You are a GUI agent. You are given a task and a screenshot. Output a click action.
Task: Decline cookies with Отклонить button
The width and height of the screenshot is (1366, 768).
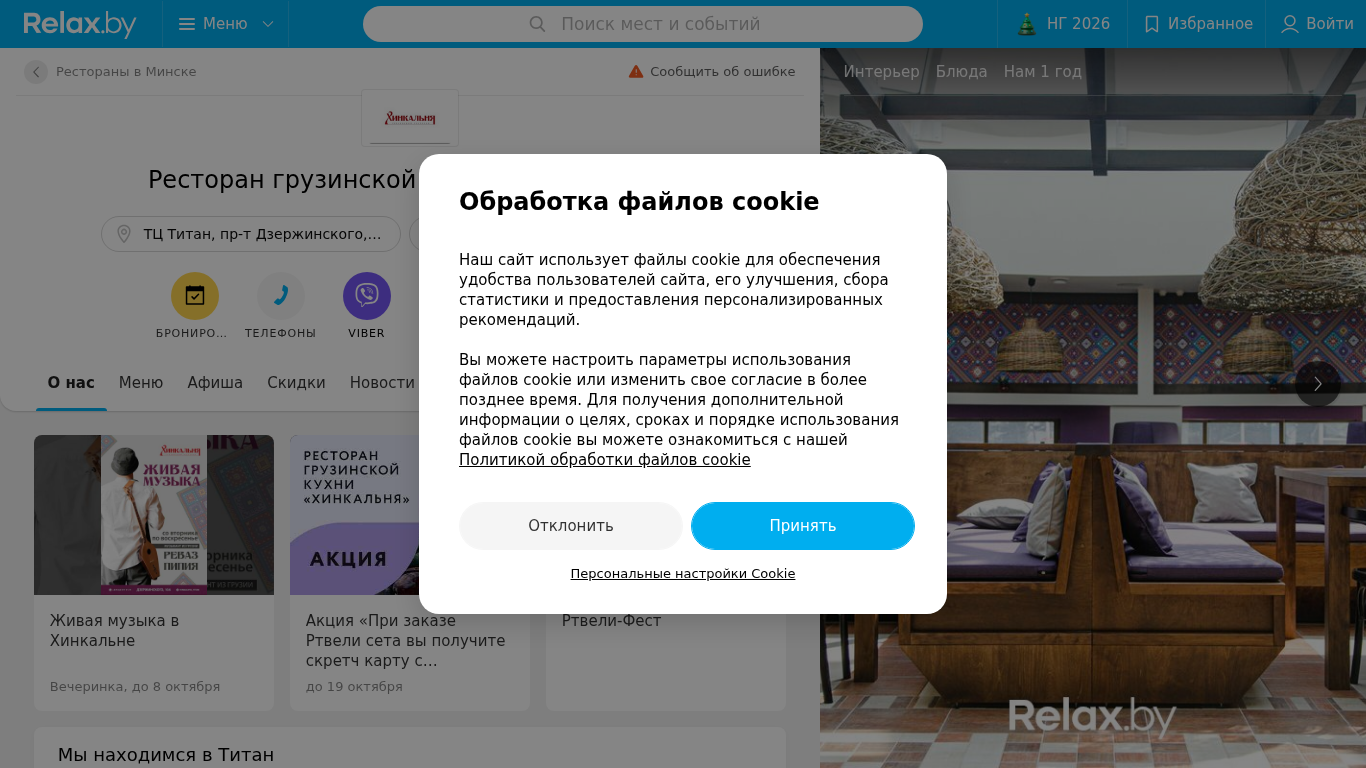point(571,526)
